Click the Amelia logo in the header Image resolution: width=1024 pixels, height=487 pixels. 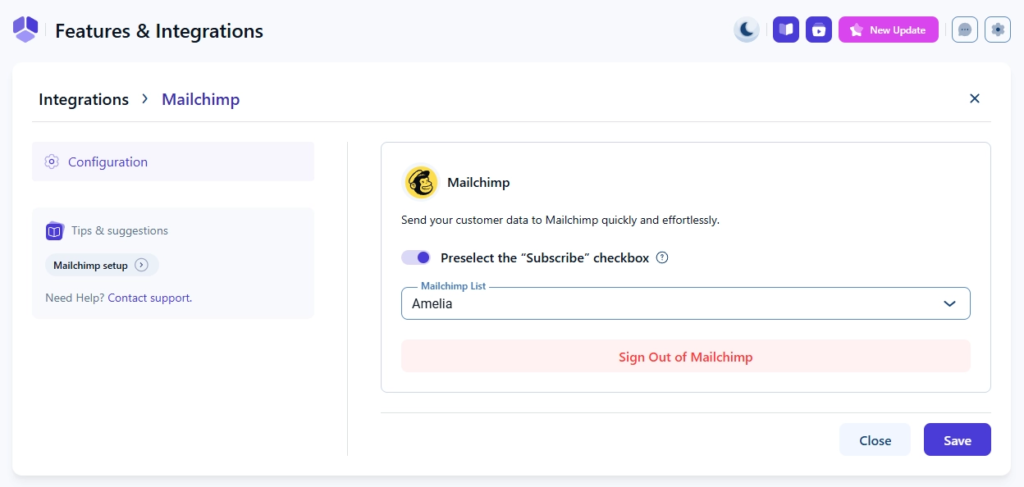(25, 30)
